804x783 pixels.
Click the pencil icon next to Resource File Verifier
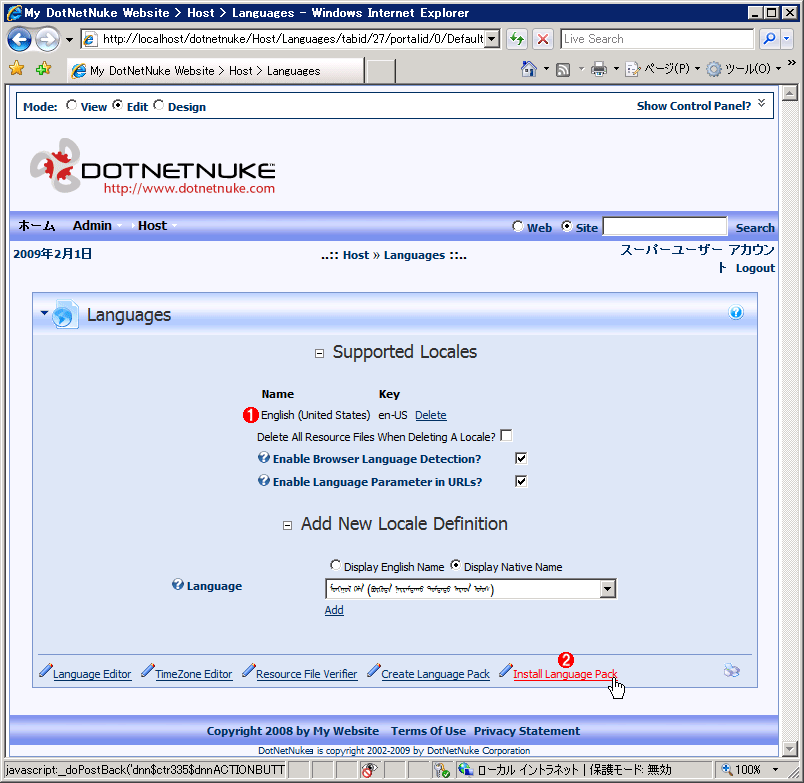[x=249, y=670]
